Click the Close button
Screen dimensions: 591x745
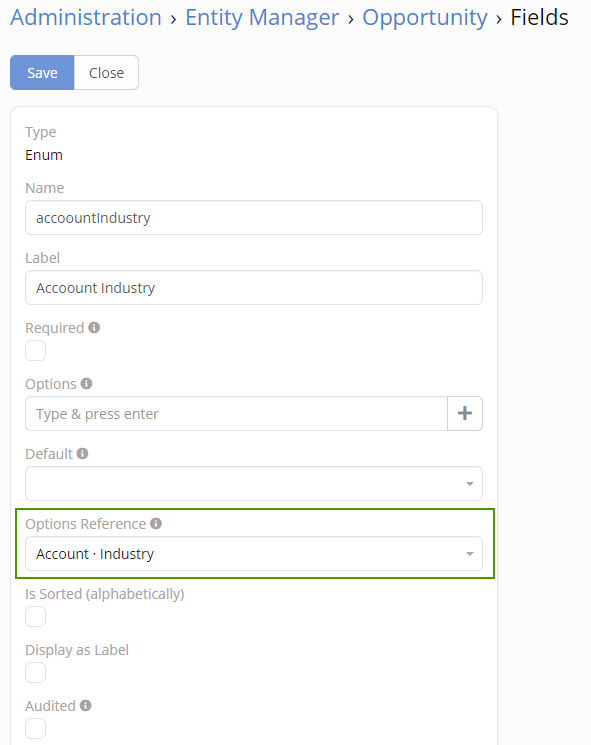(106, 73)
